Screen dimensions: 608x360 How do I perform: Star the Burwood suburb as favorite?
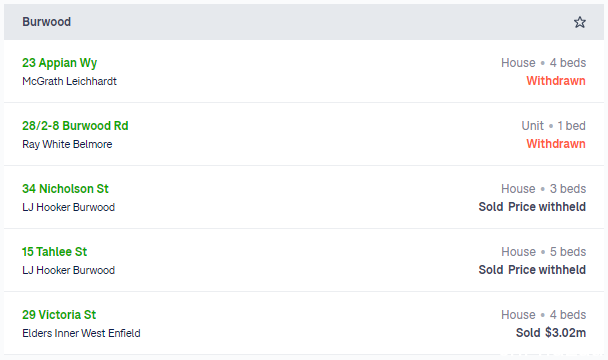(579, 22)
